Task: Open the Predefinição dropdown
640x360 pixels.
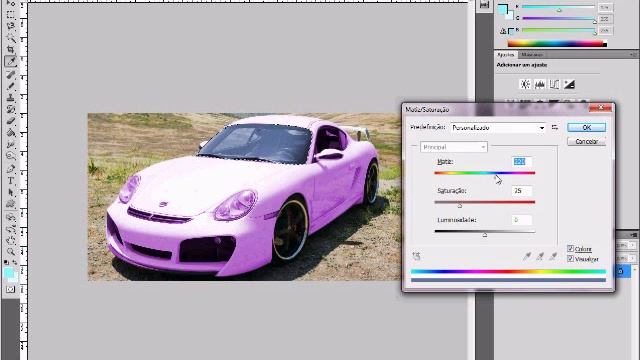Action: pyautogui.click(x=498, y=128)
